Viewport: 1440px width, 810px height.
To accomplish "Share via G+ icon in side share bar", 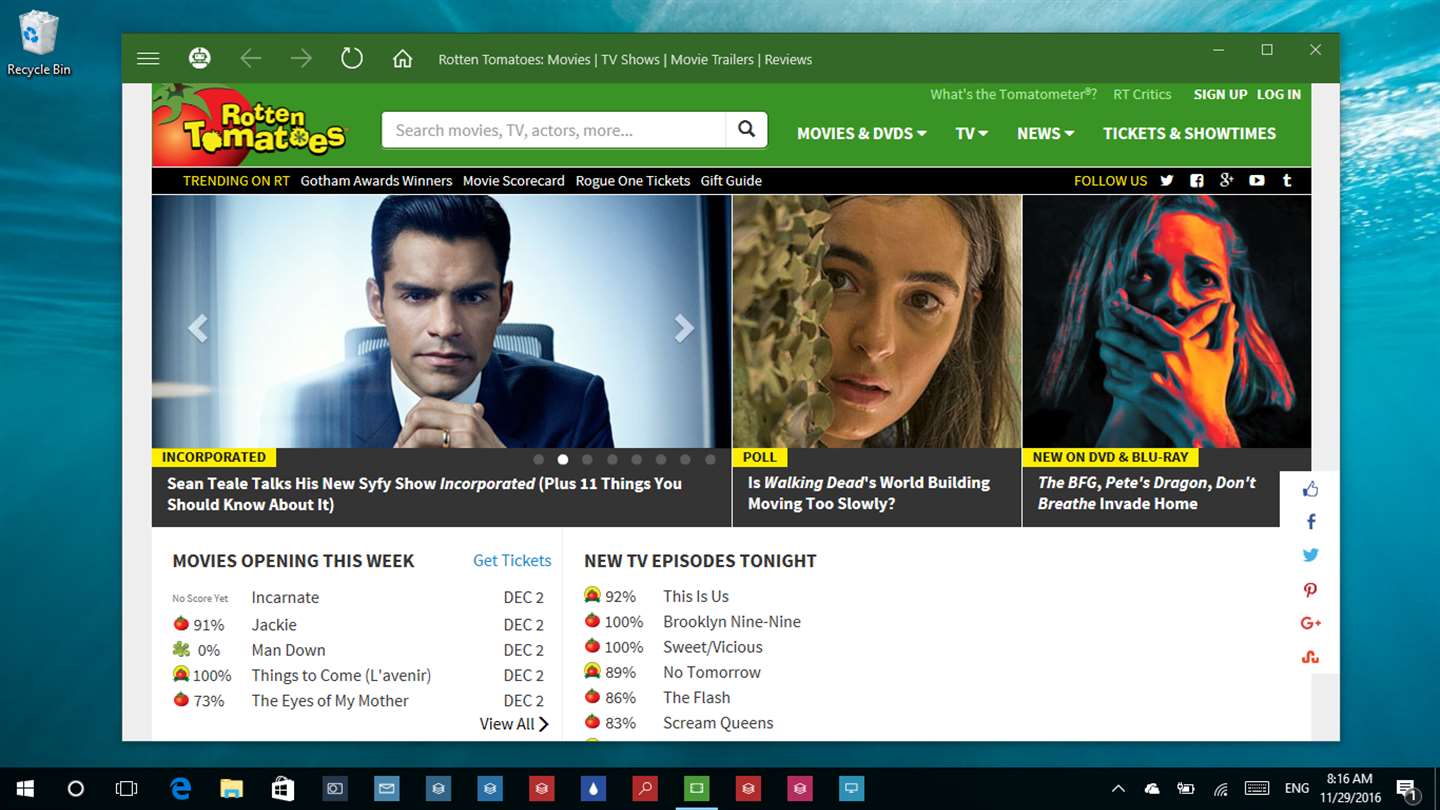I will pyautogui.click(x=1311, y=623).
